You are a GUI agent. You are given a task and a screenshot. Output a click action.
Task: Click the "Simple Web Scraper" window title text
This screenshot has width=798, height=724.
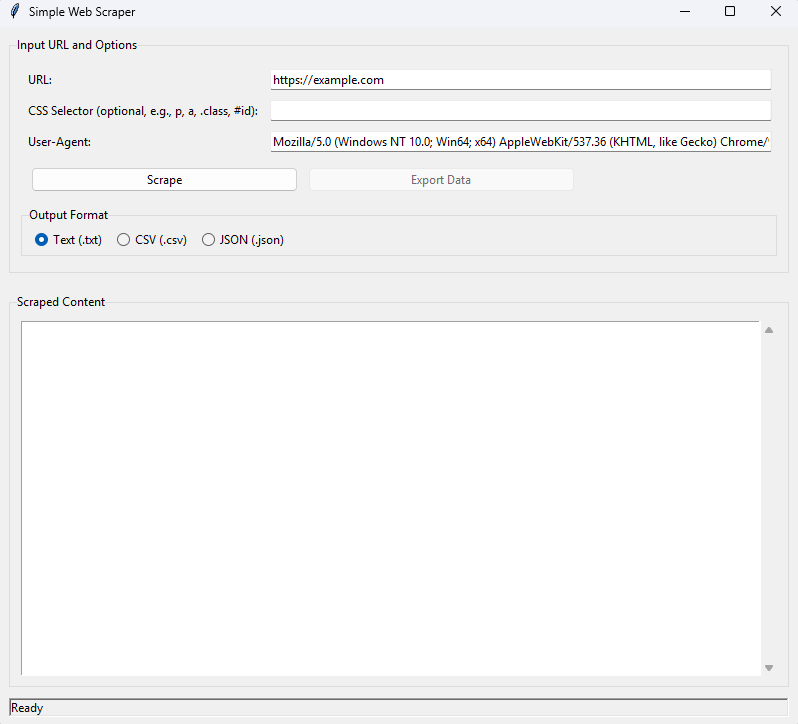coord(82,12)
